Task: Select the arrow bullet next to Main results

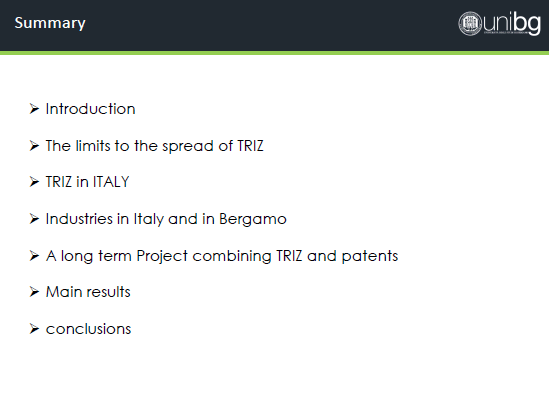Action: coord(34,292)
